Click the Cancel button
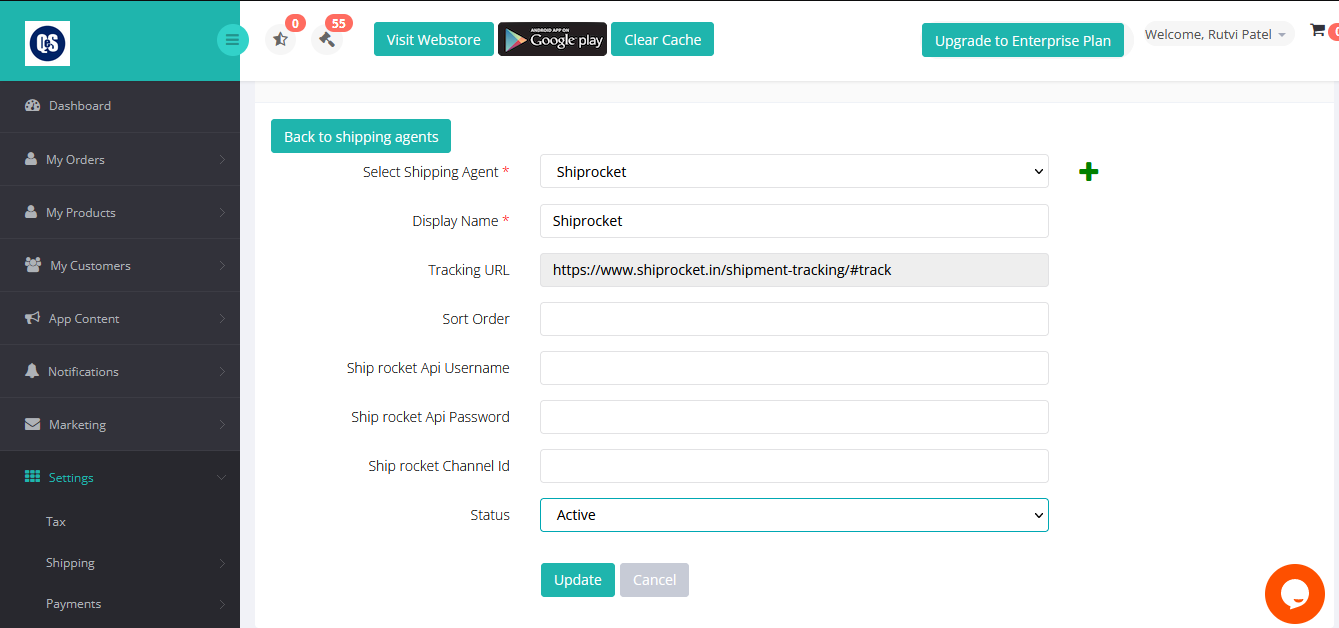The image size is (1339, 628). [x=654, y=580]
